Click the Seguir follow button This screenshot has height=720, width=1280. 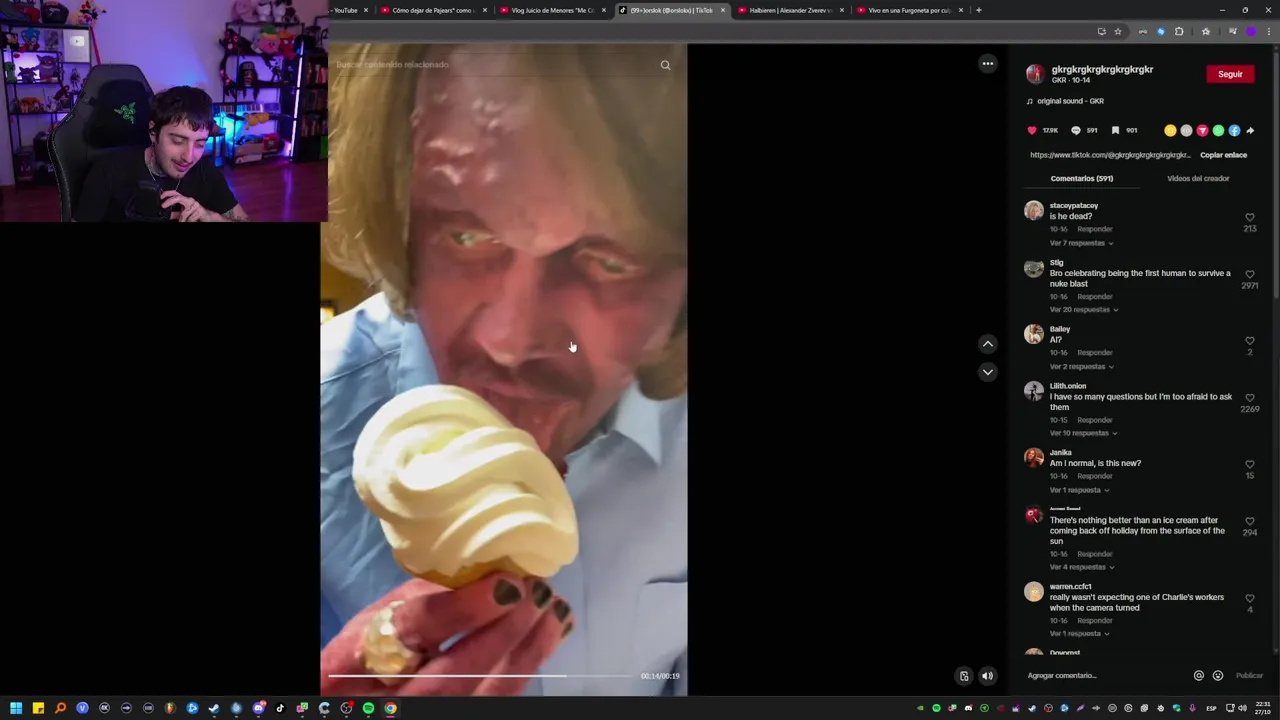tap(1230, 74)
